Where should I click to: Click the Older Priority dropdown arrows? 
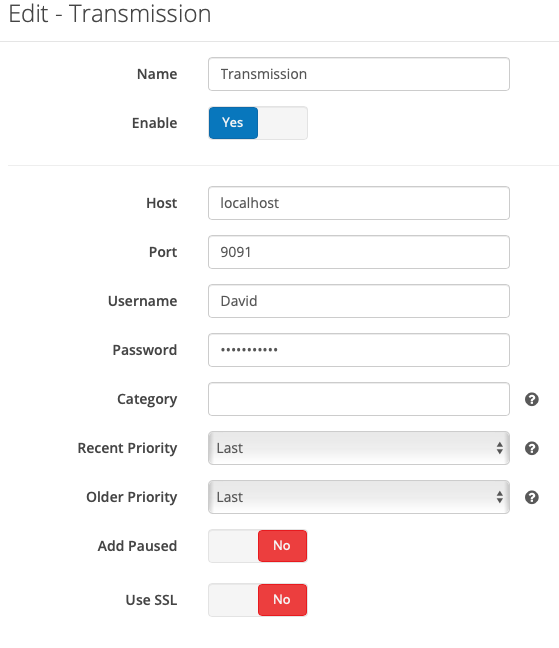[x=500, y=497]
